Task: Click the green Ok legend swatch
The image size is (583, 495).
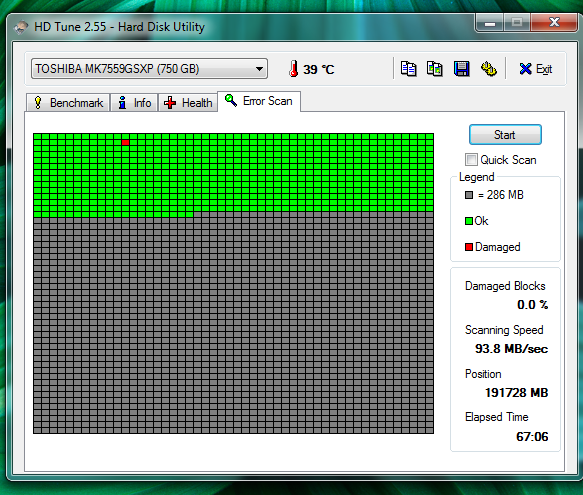Action: pyautogui.click(x=468, y=221)
